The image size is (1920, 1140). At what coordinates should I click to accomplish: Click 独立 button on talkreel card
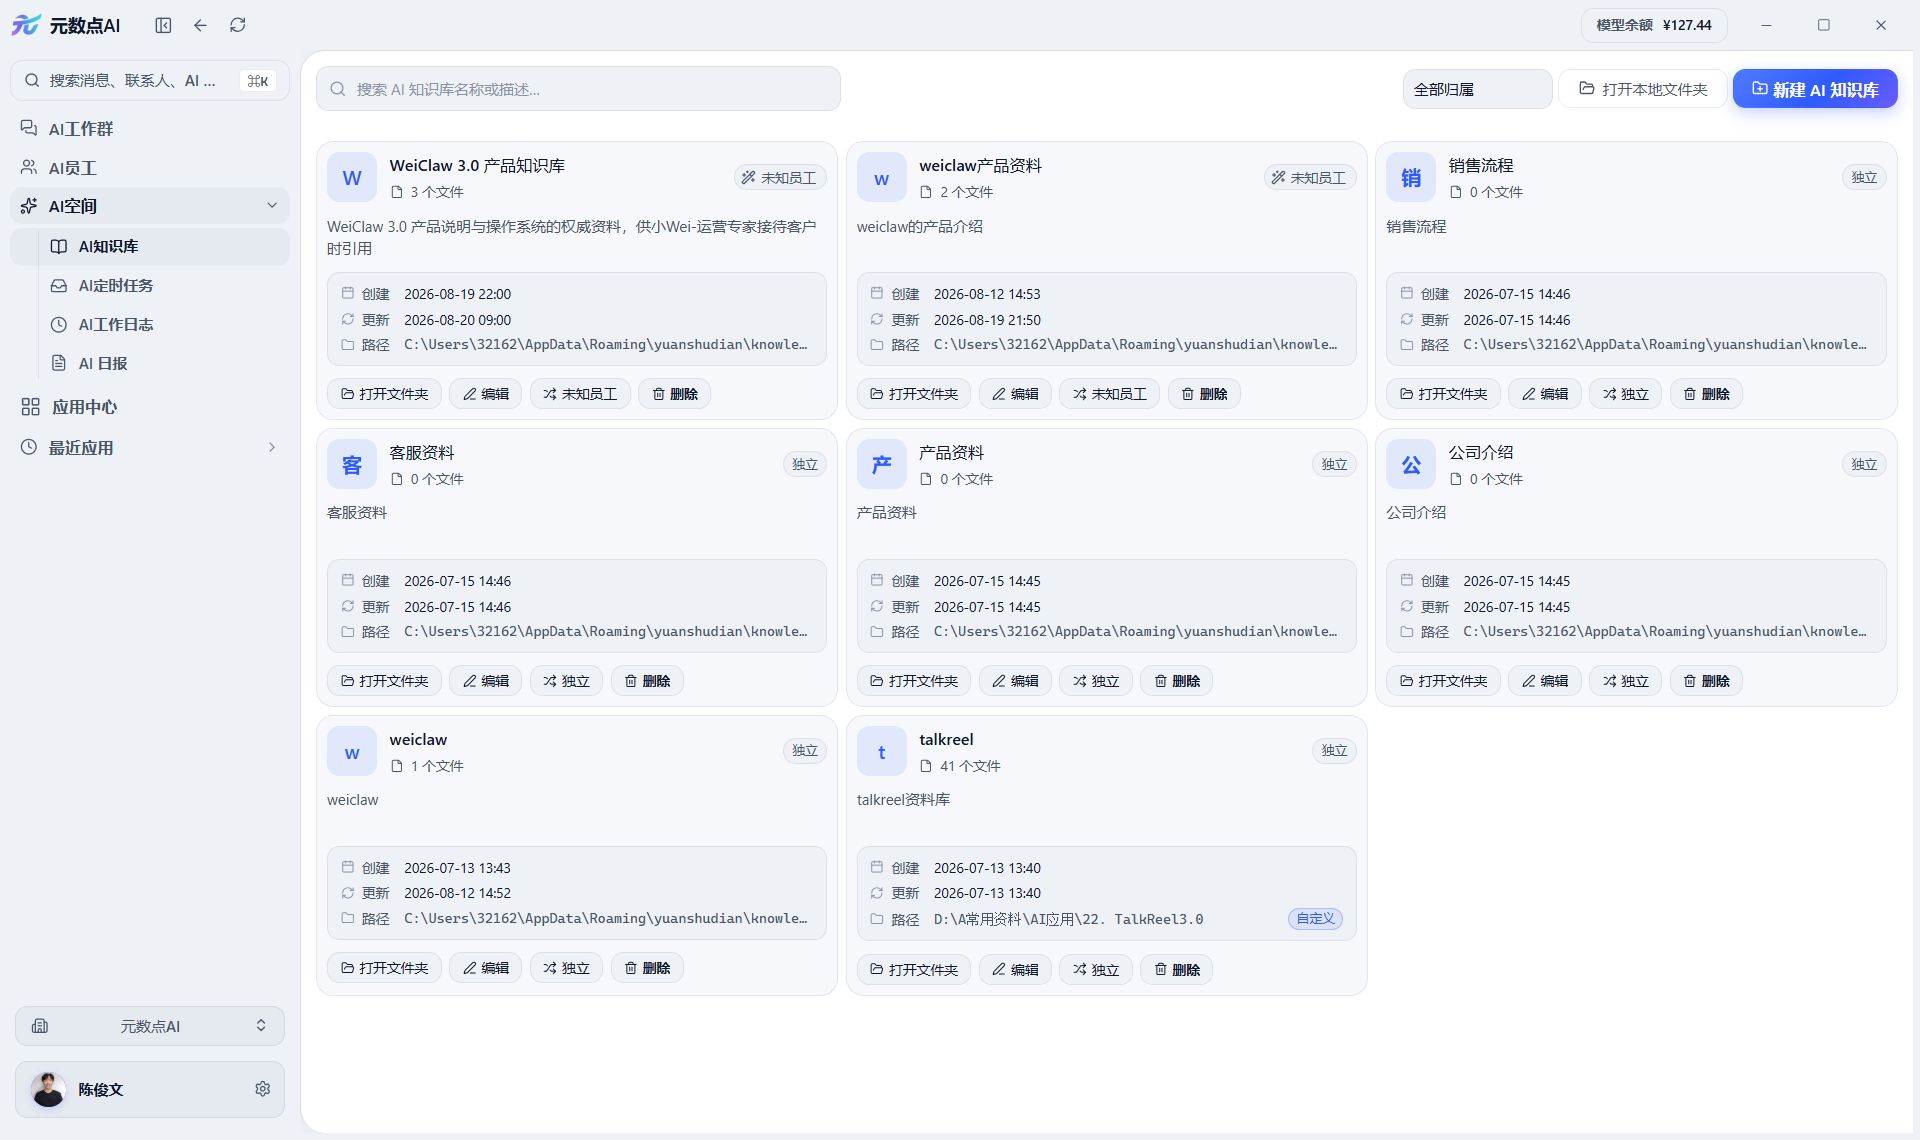tap(1096, 970)
